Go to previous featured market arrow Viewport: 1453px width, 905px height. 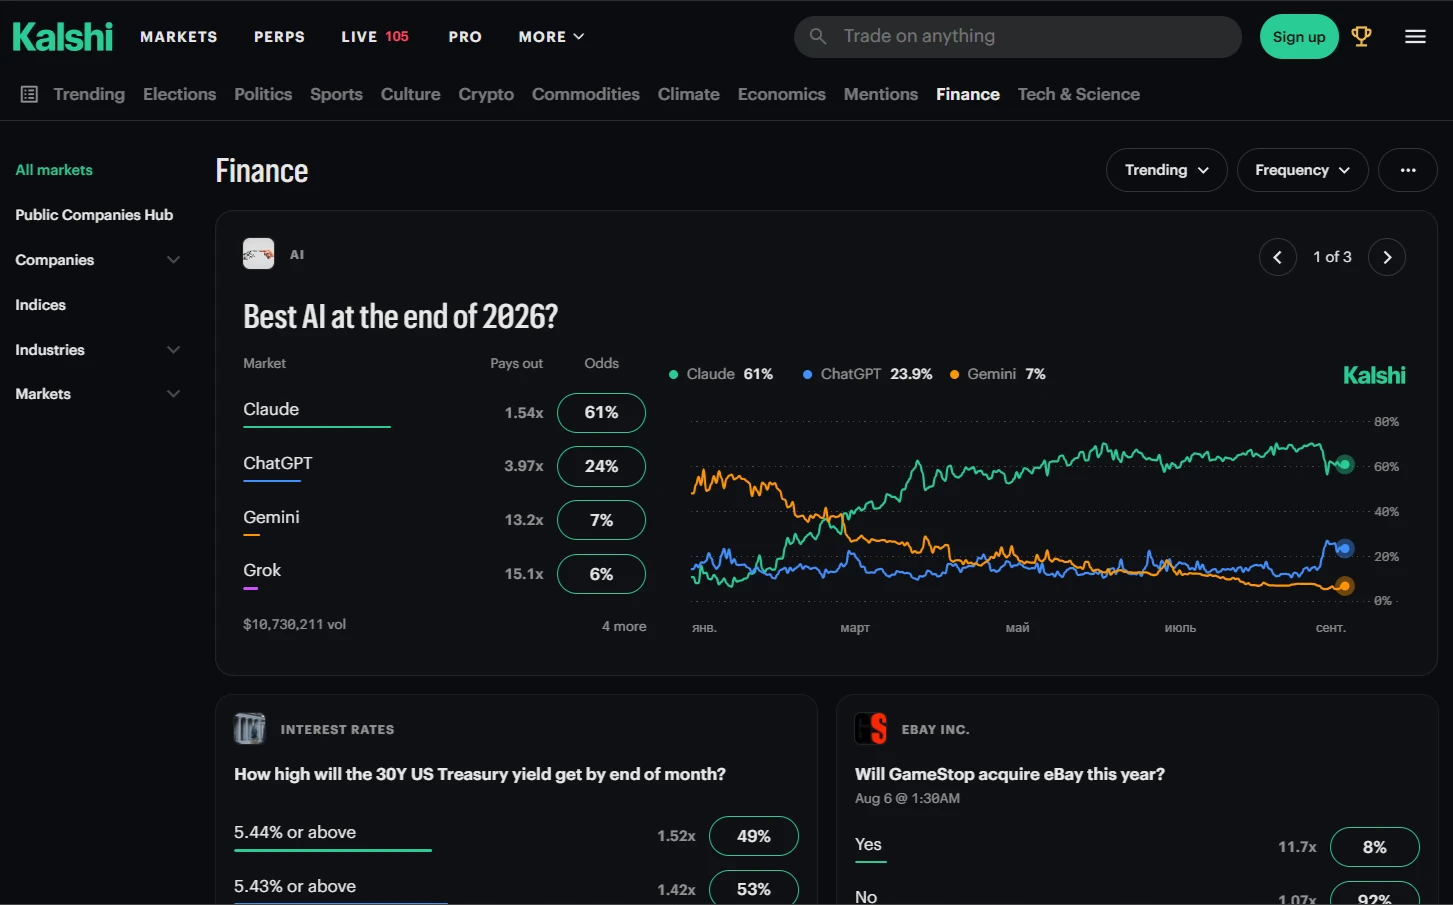(1277, 257)
